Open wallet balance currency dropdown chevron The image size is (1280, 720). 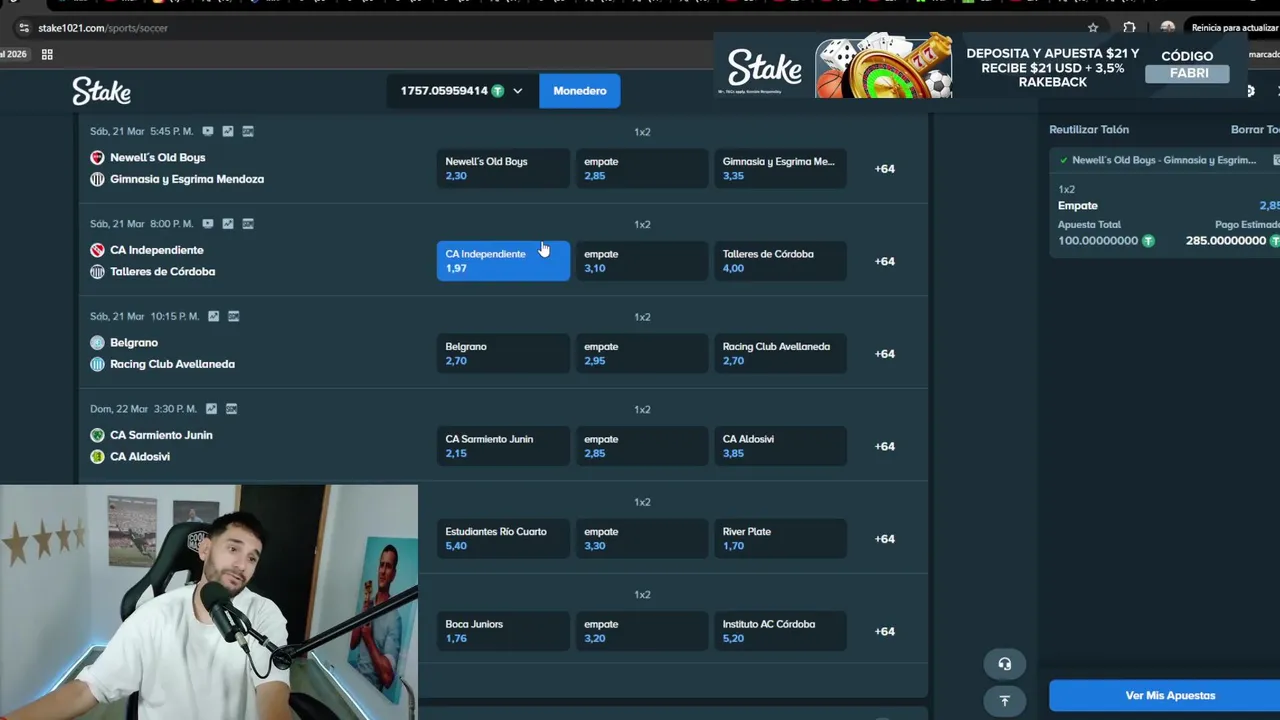517,91
